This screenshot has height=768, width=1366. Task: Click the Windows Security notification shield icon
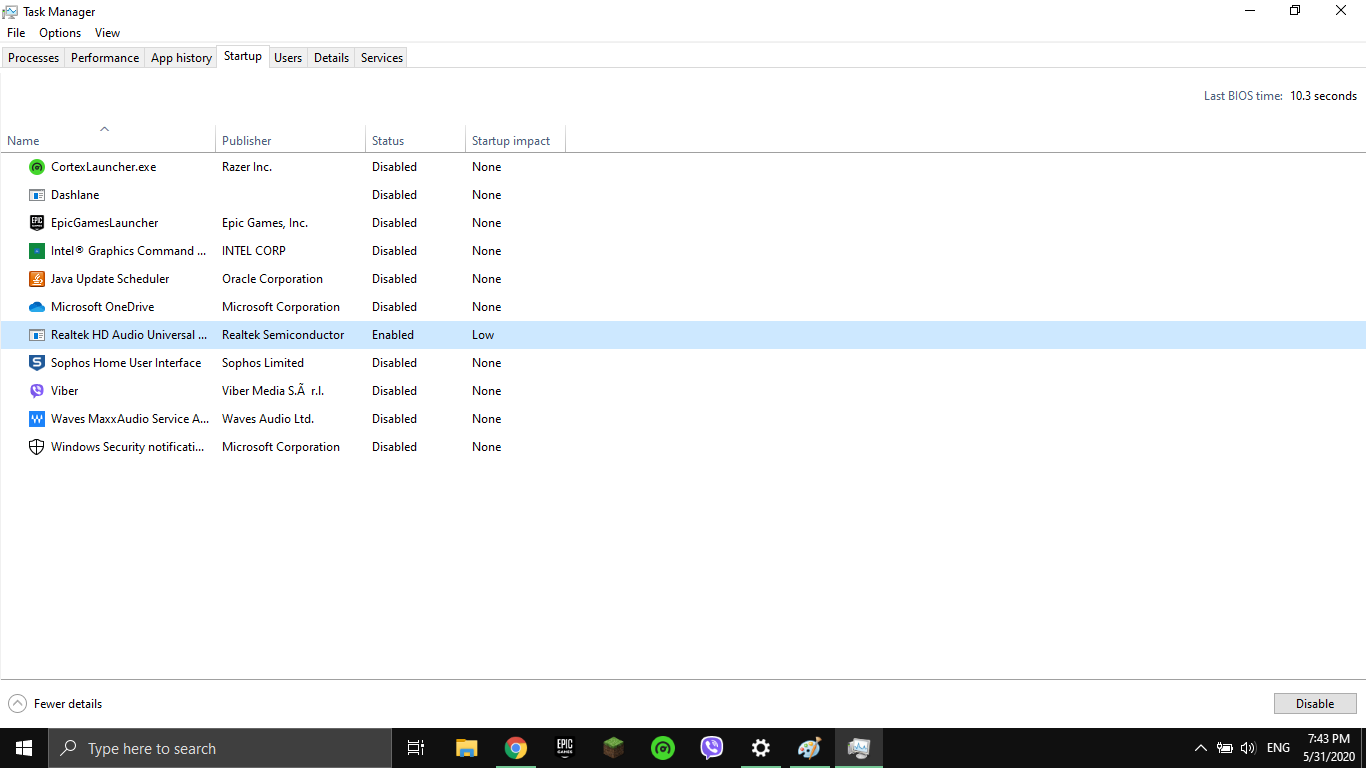click(x=37, y=447)
